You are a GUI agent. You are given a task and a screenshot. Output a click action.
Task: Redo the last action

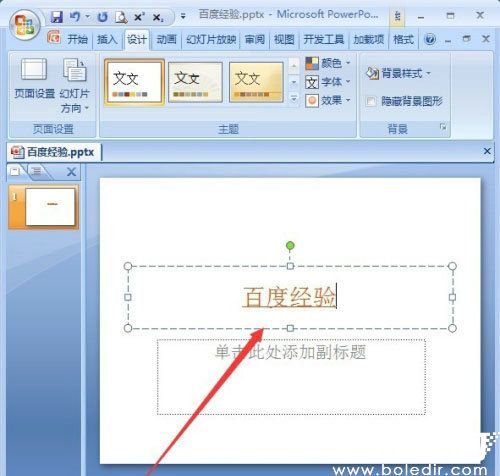click(103, 17)
